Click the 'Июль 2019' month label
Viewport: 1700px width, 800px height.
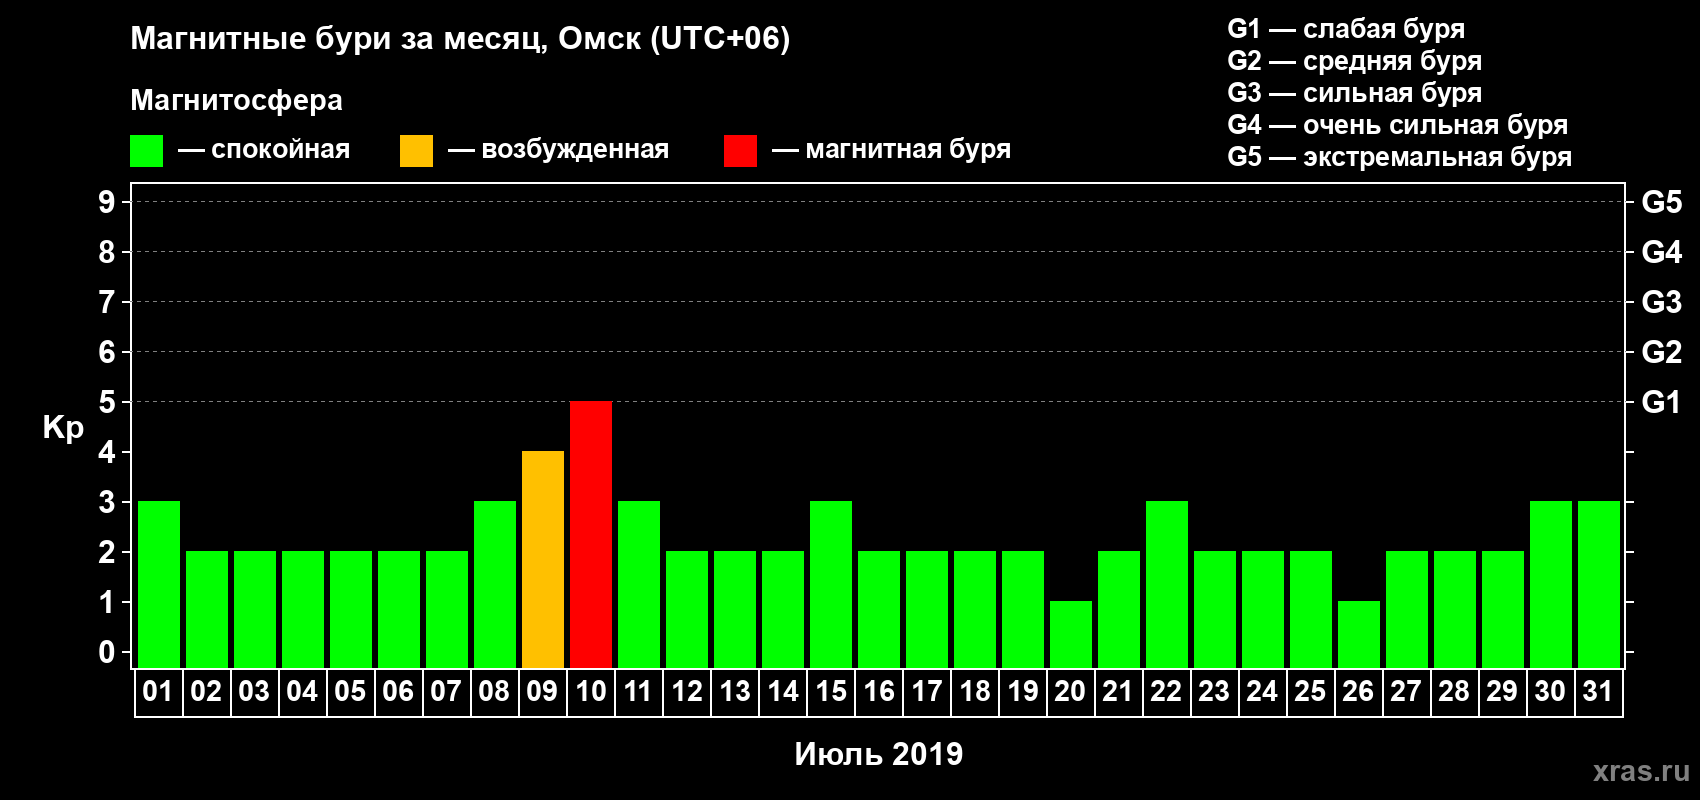(879, 754)
